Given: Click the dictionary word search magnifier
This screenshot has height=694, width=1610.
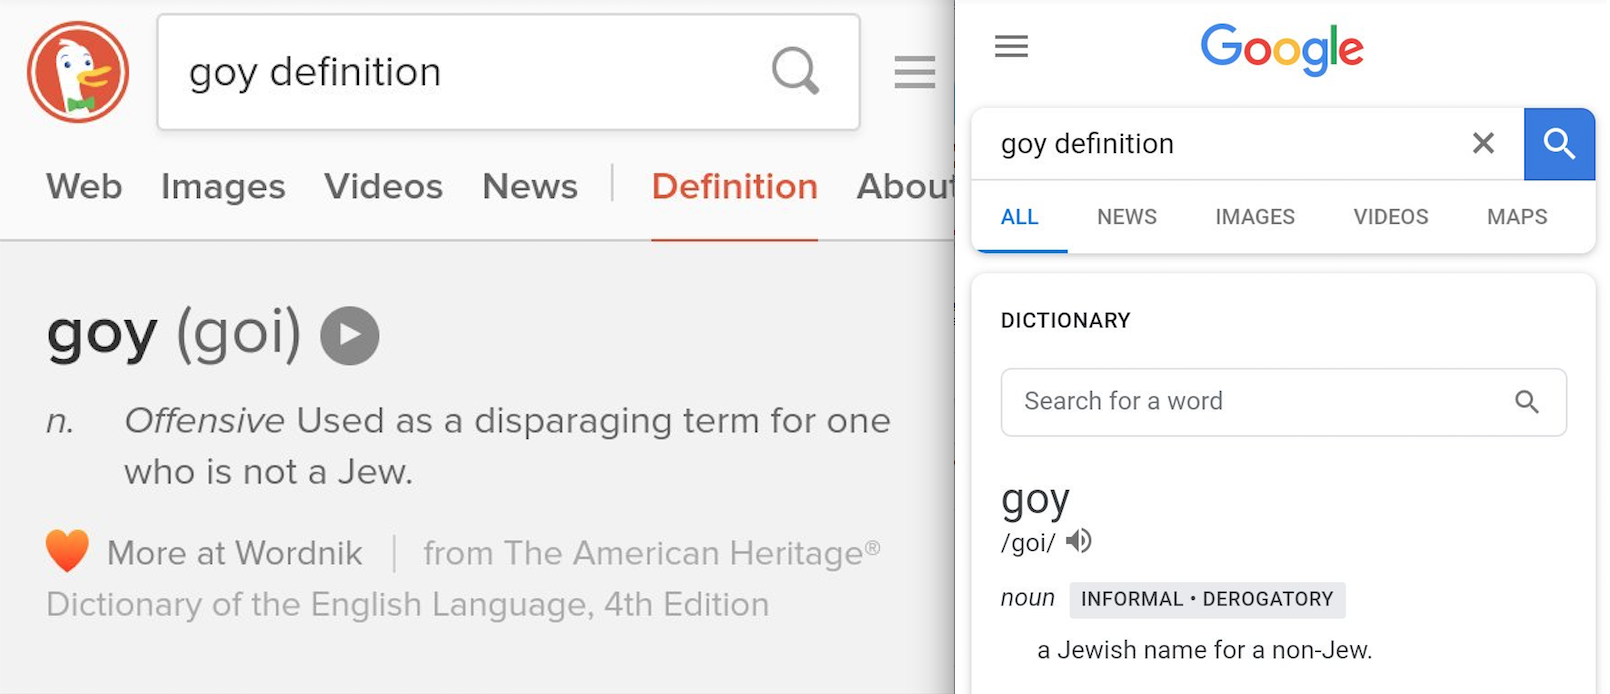Looking at the screenshot, I should [x=1526, y=402].
